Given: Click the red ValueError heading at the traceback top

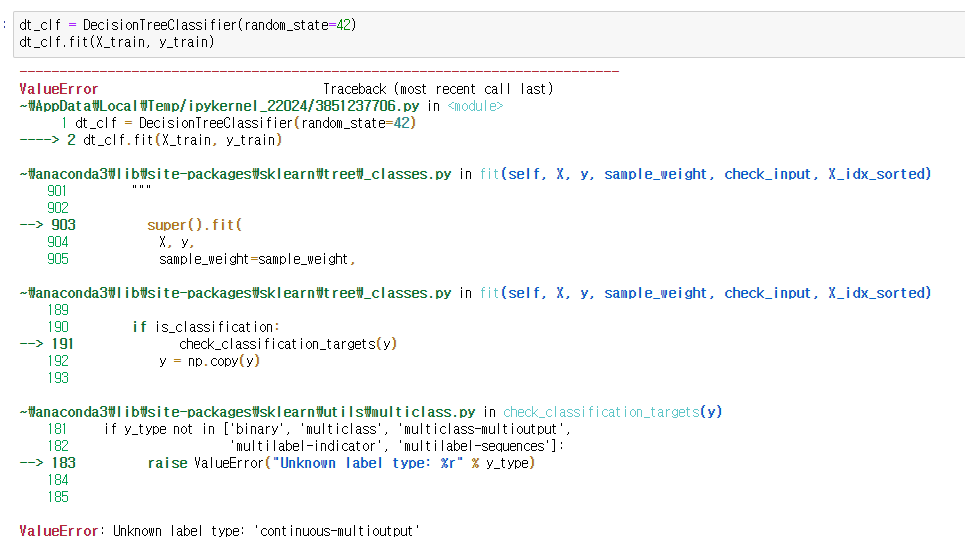Looking at the screenshot, I should [x=58, y=89].
